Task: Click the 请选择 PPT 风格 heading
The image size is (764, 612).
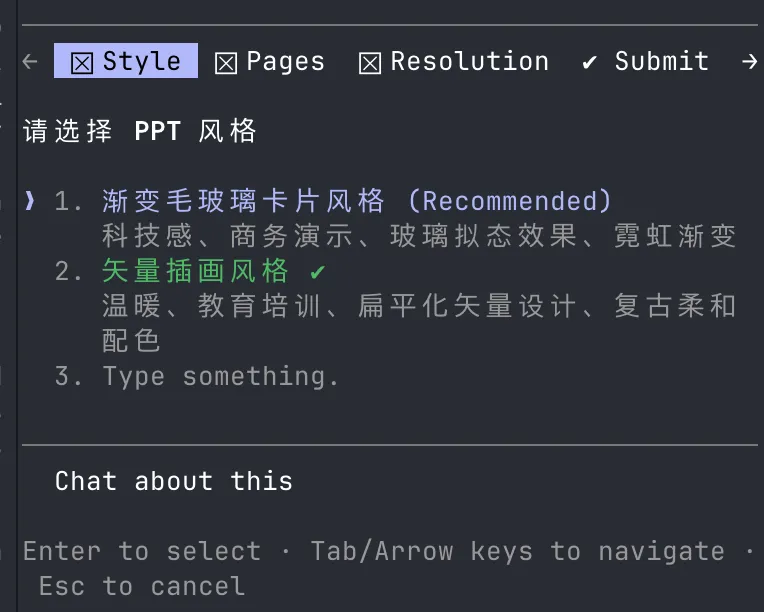Action: (140, 131)
